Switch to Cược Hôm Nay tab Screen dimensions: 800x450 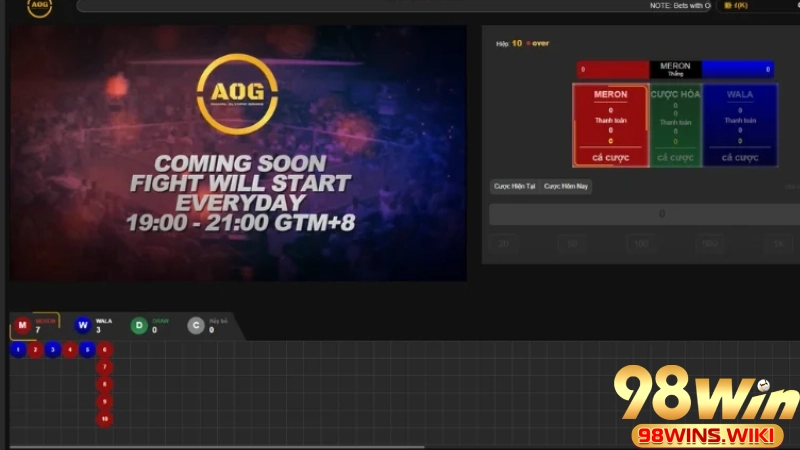coord(566,186)
